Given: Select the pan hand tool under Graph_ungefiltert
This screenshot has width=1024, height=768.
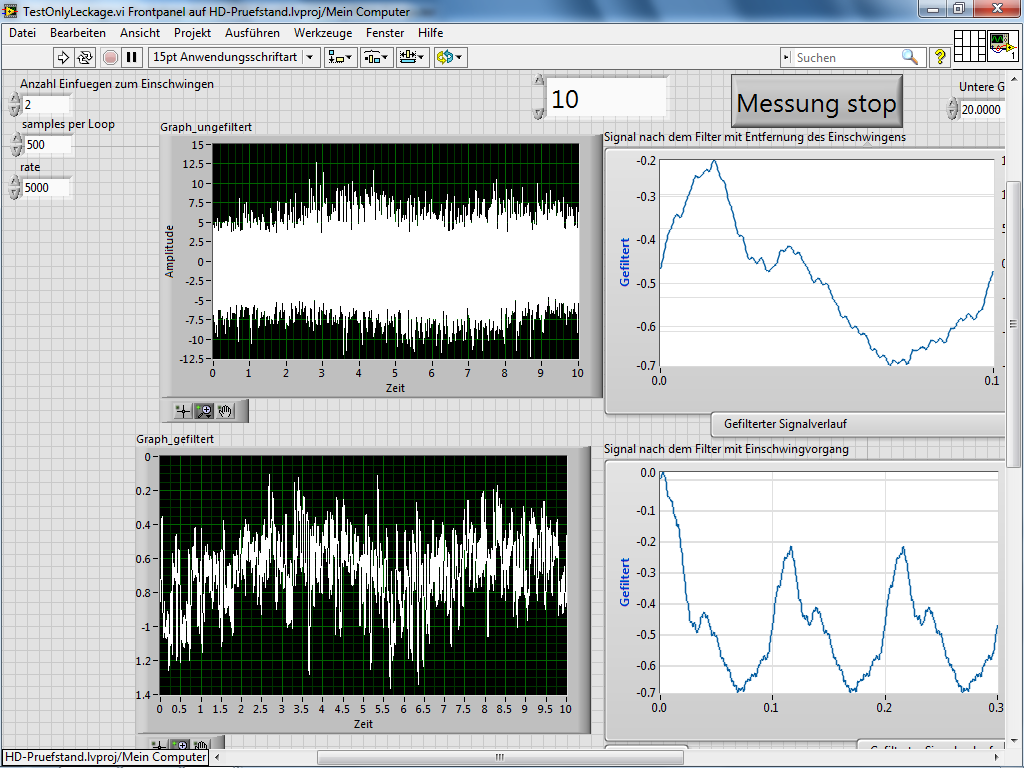Looking at the screenshot, I should tap(225, 411).
